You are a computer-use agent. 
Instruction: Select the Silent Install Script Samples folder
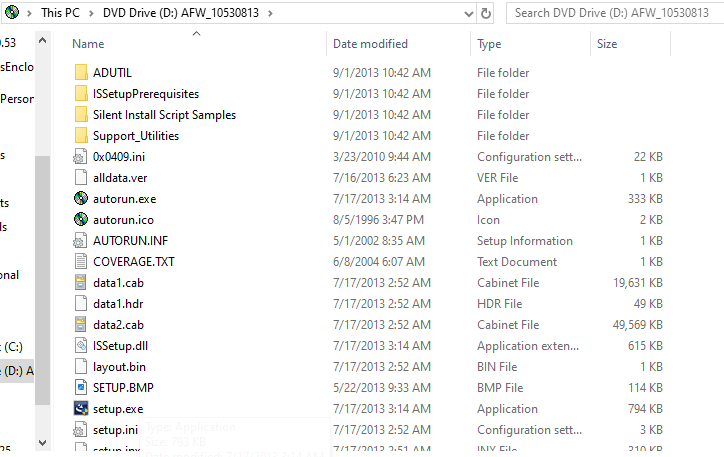(164, 114)
